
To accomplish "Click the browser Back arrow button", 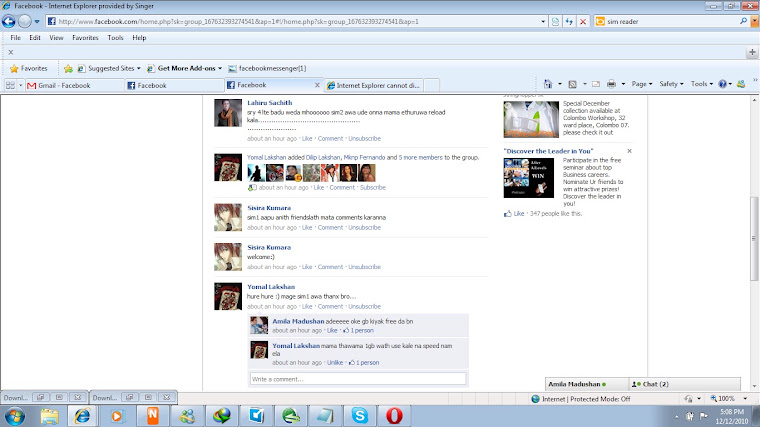I will pos(9,21).
